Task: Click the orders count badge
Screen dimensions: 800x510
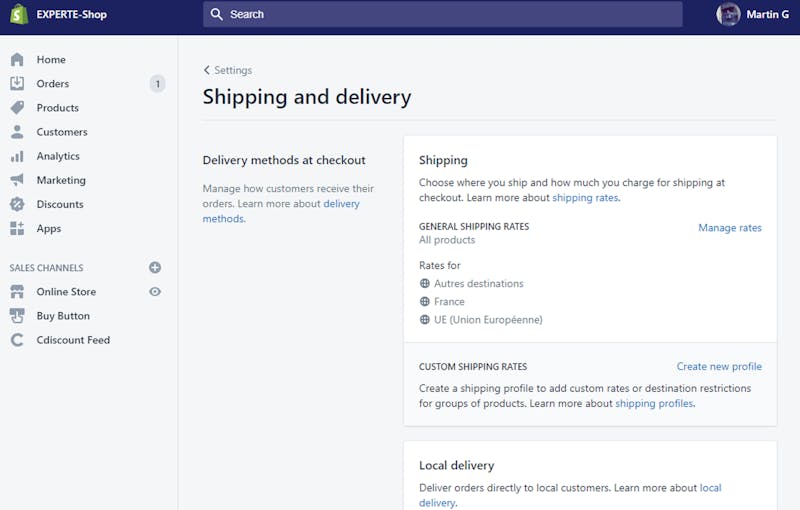Action: point(157,84)
